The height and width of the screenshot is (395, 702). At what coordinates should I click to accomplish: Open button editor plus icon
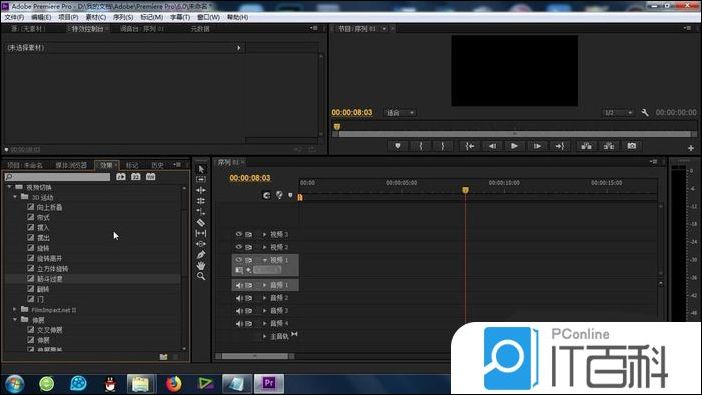[691, 148]
